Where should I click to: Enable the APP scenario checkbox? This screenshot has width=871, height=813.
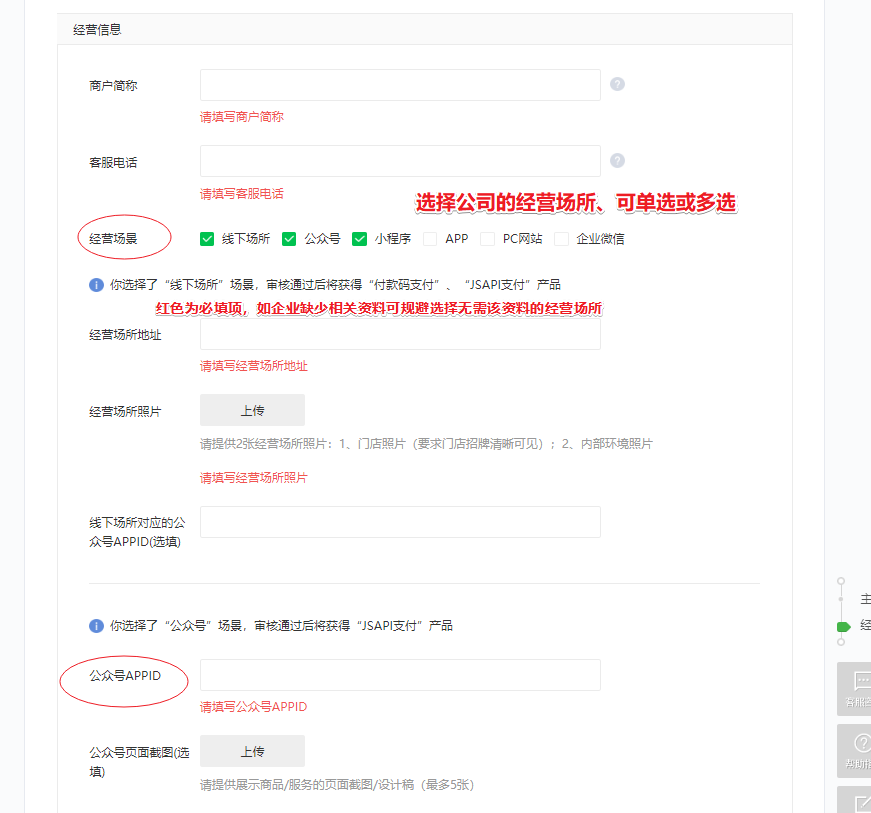pos(430,239)
